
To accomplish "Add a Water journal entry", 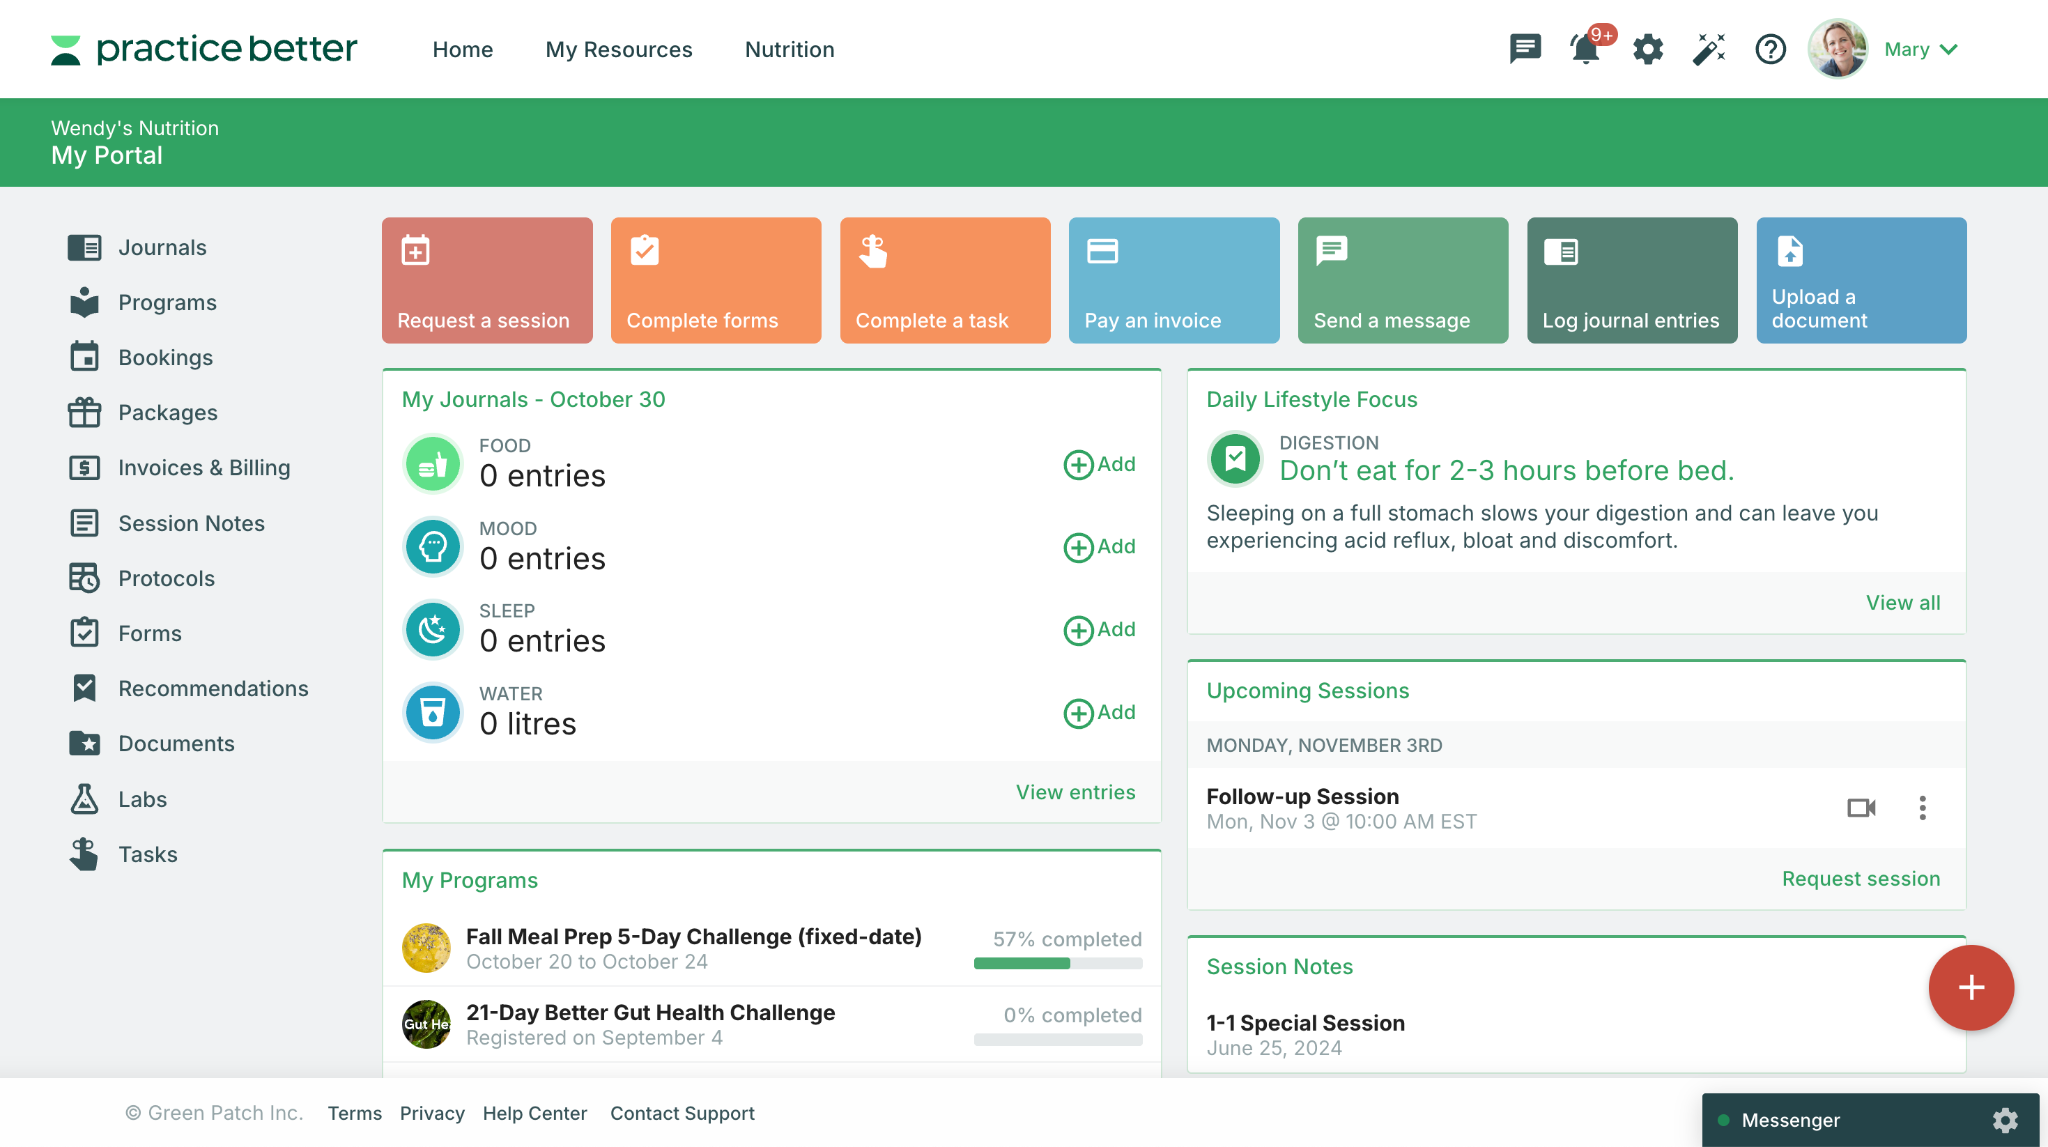I will pos(1099,712).
